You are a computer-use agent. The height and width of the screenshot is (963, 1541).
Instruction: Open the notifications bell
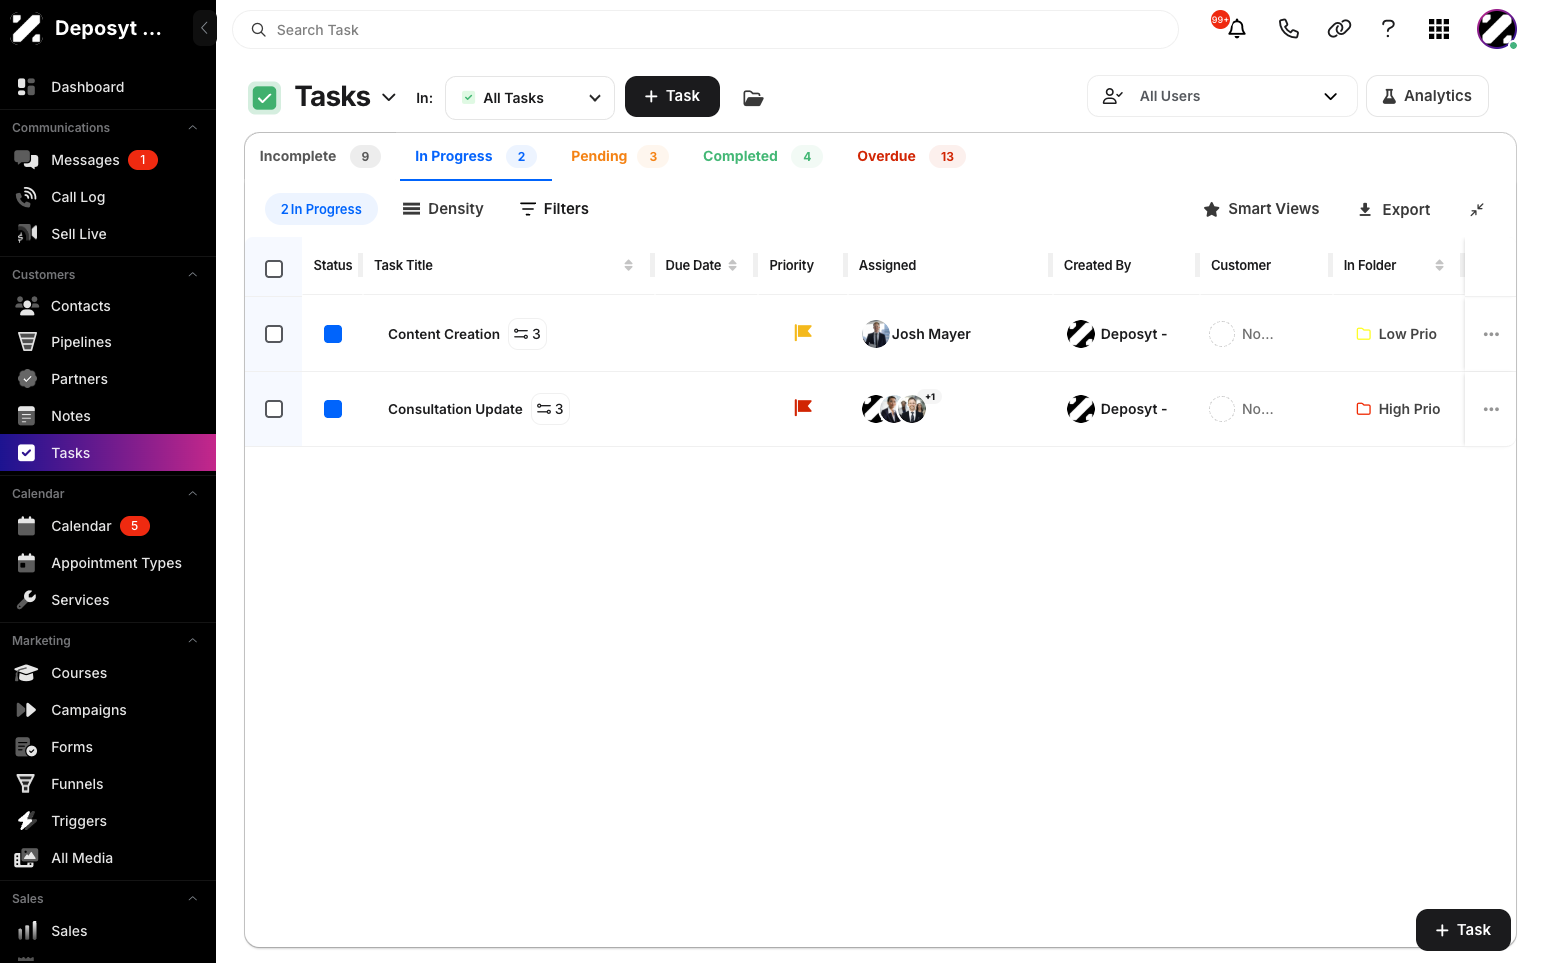point(1237,29)
